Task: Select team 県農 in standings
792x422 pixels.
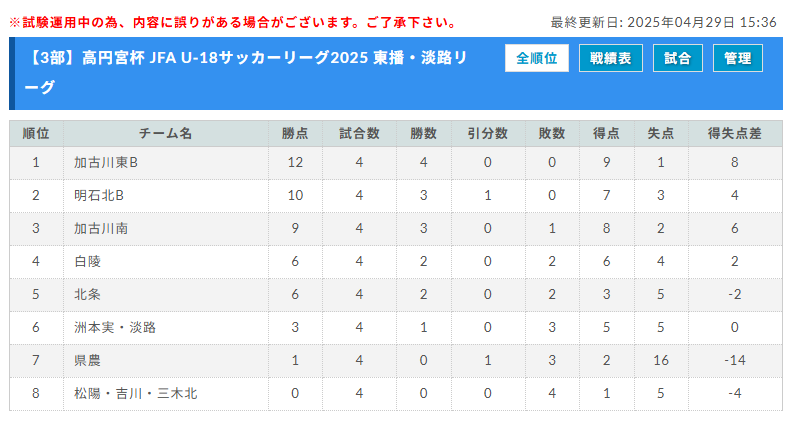Action: tap(88, 360)
